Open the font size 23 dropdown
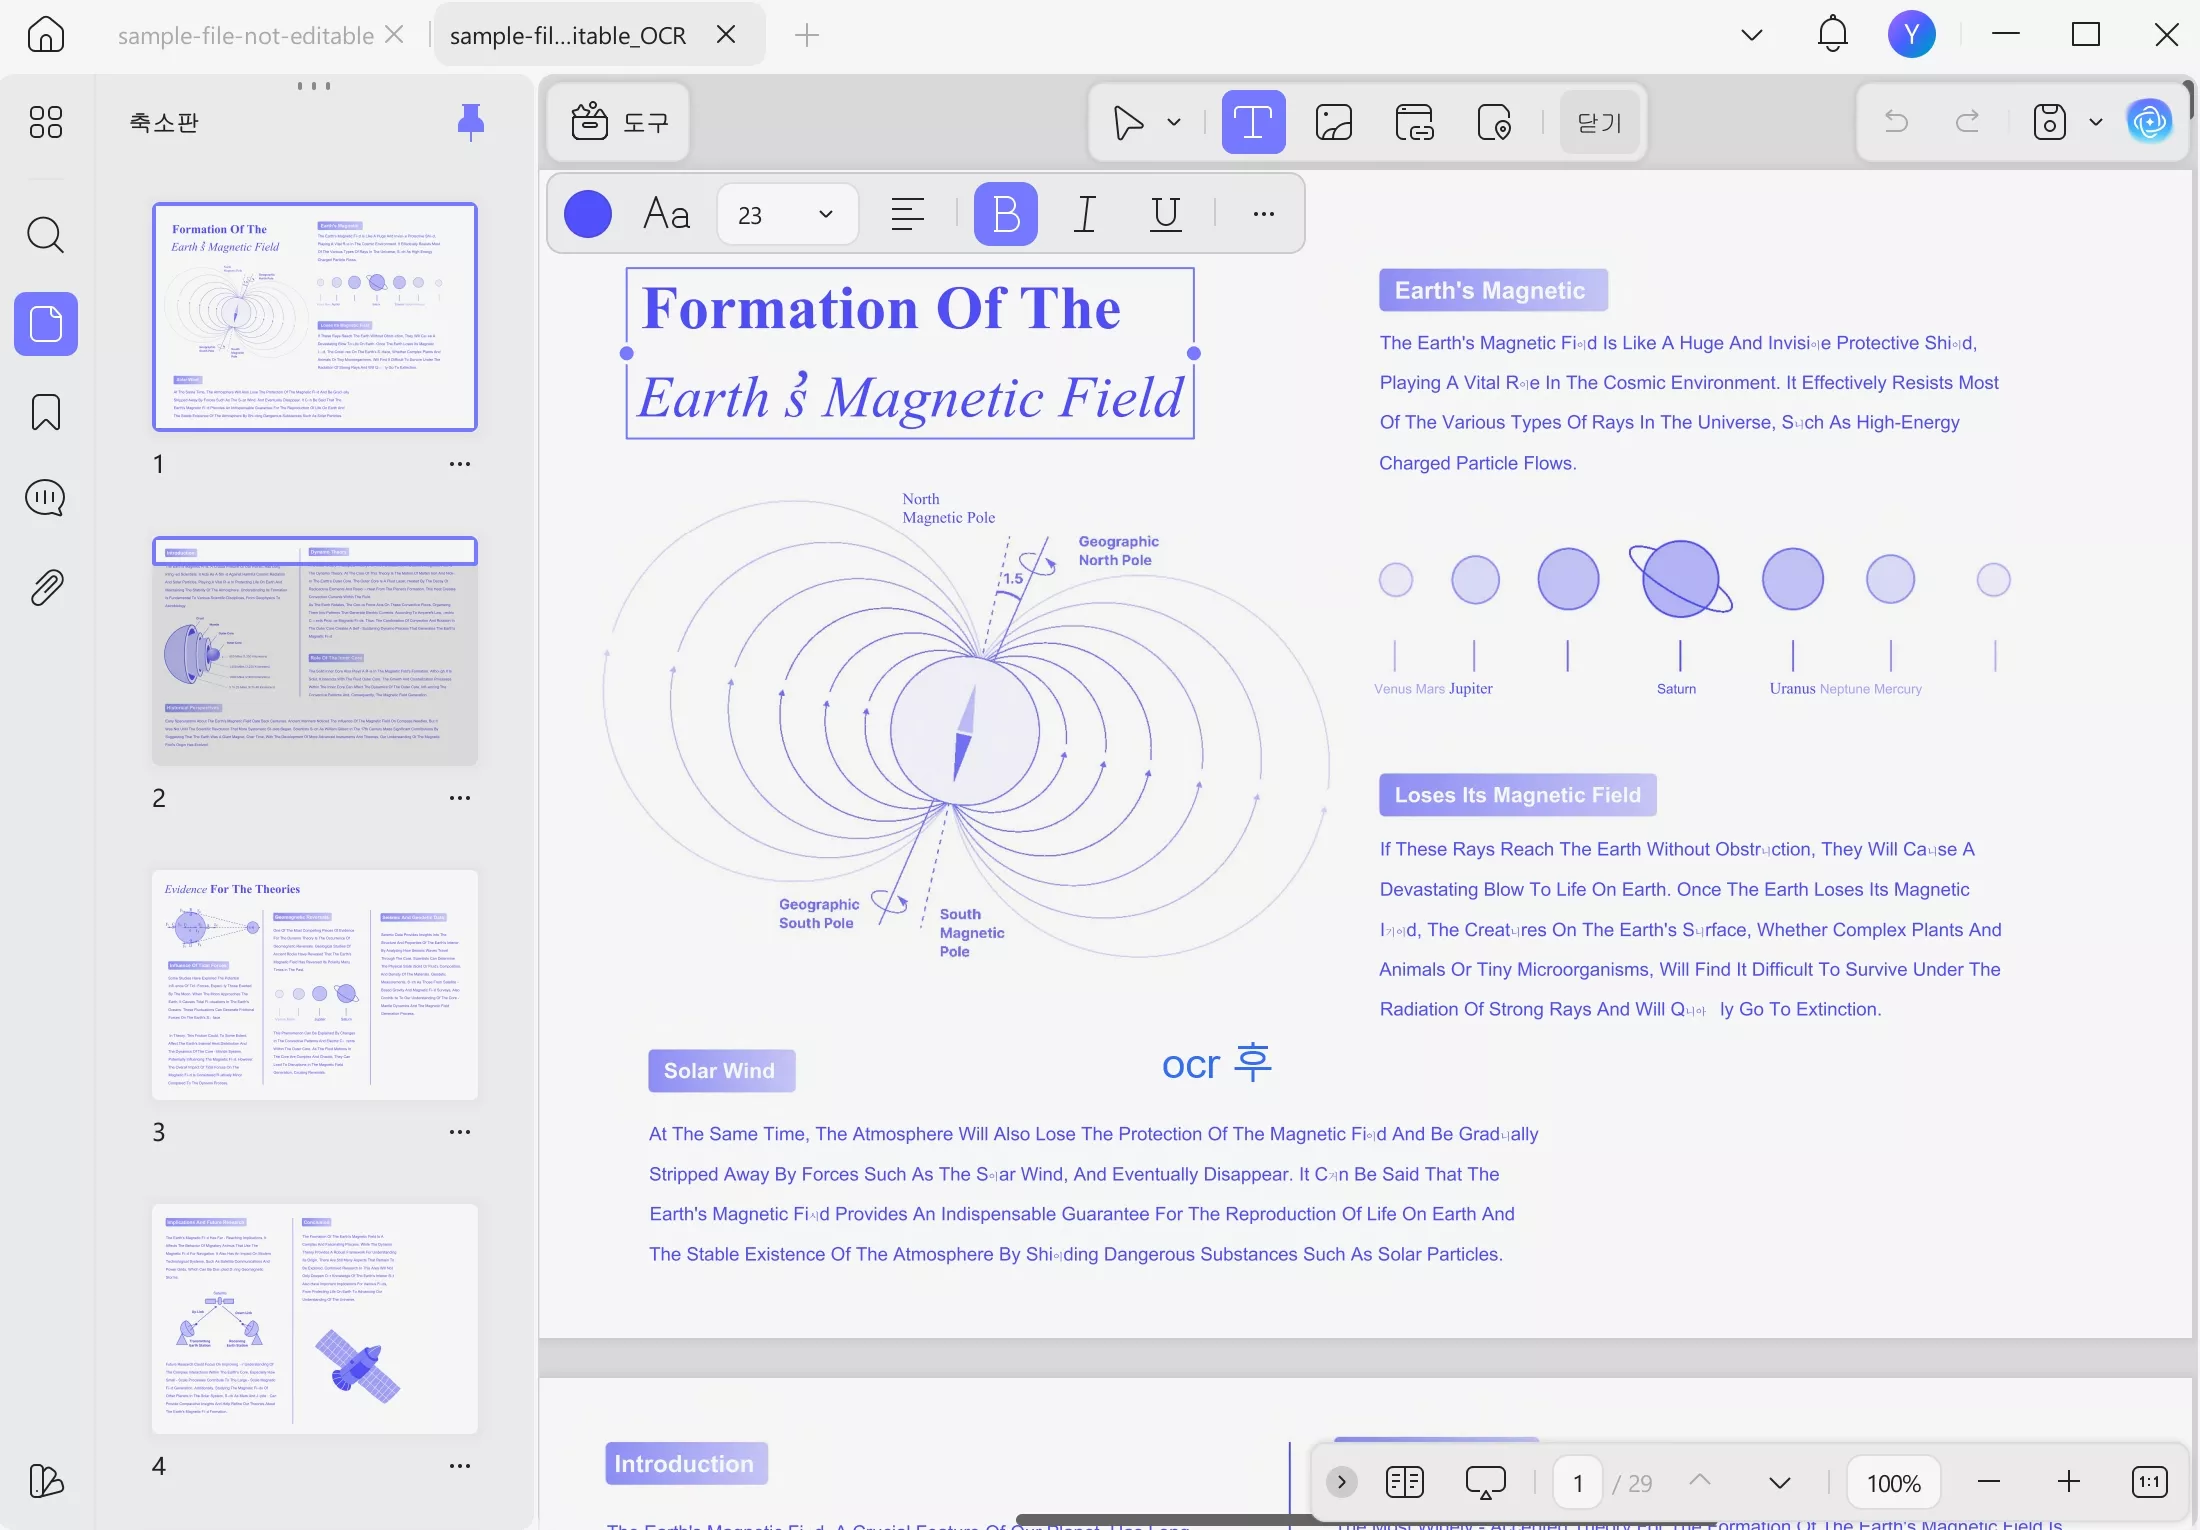 (x=787, y=214)
